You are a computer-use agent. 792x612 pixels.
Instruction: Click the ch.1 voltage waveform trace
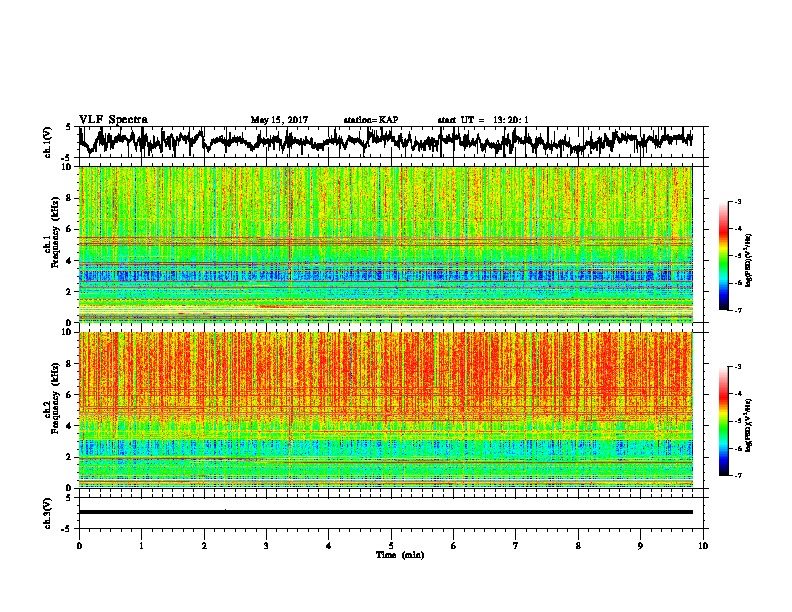[385, 141]
